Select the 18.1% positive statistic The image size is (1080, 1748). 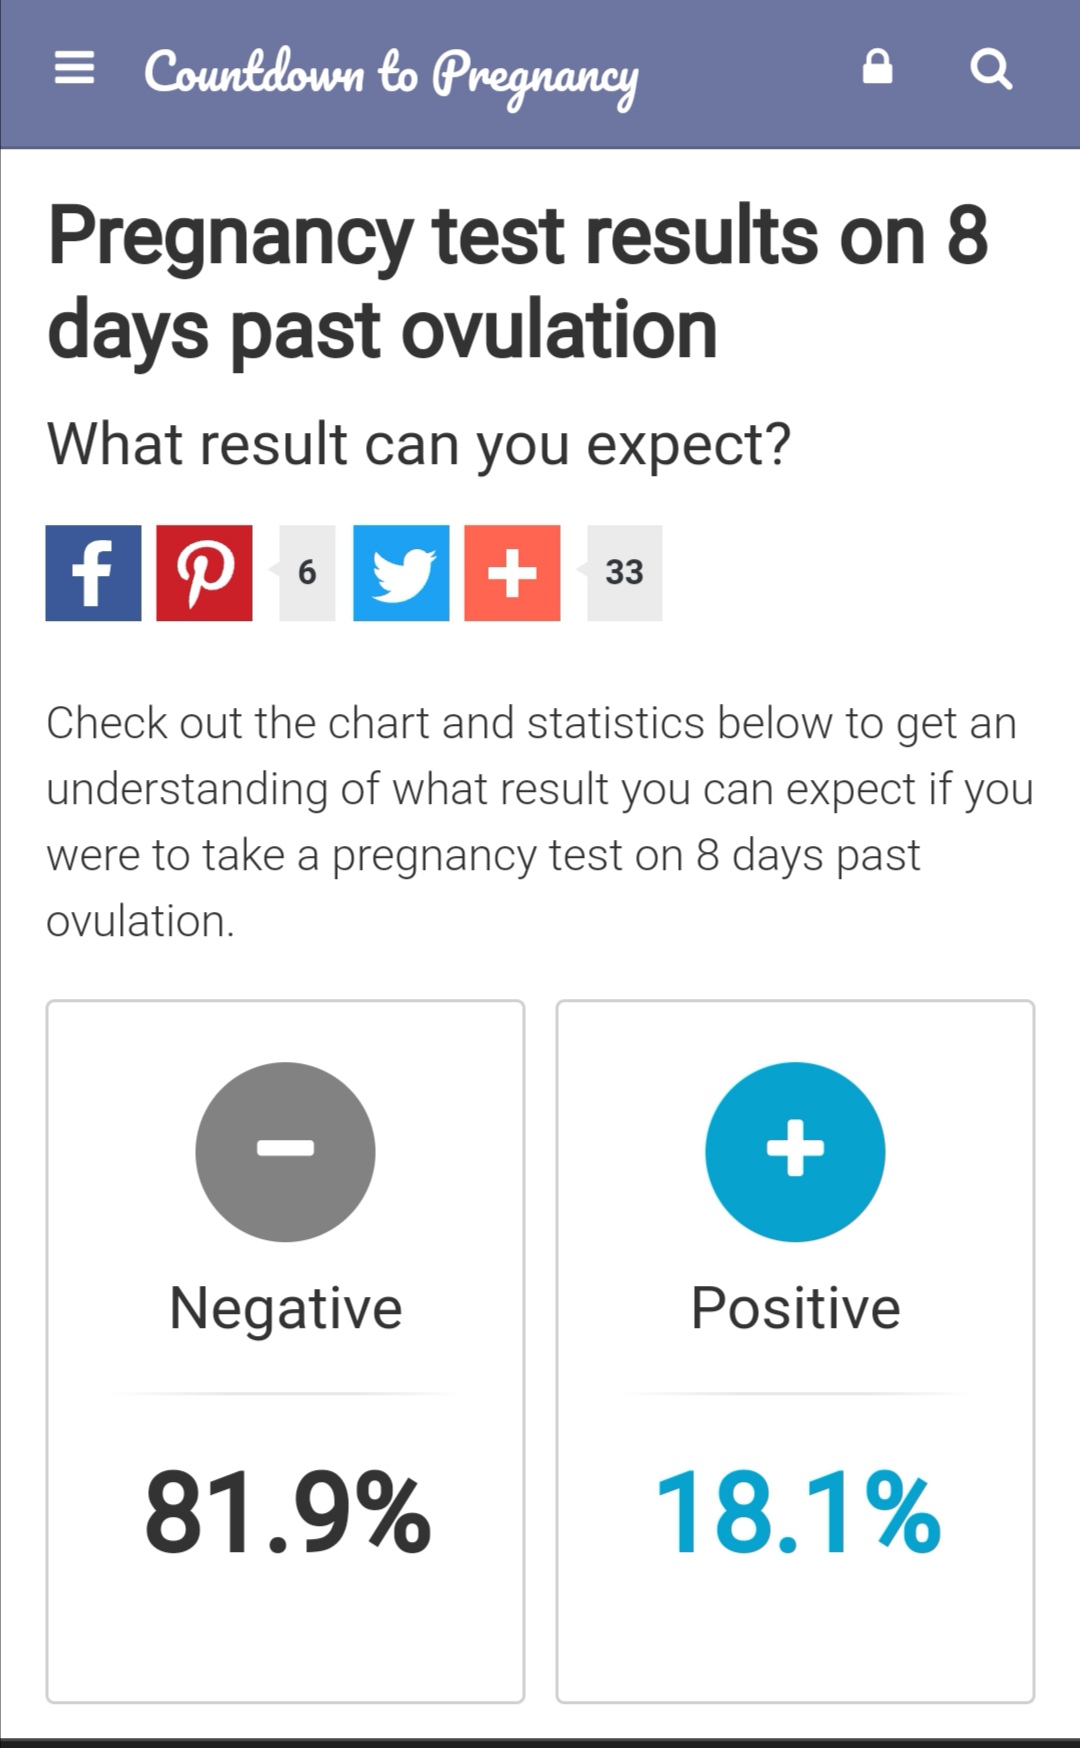797,1512
